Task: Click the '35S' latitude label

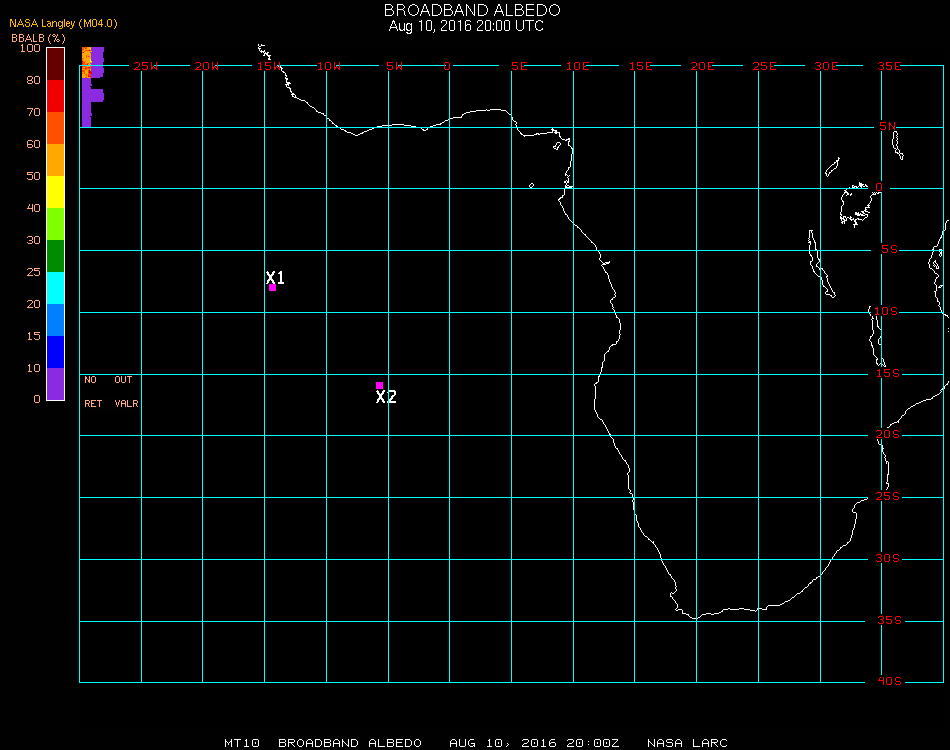Action: click(x=890, y=620)
